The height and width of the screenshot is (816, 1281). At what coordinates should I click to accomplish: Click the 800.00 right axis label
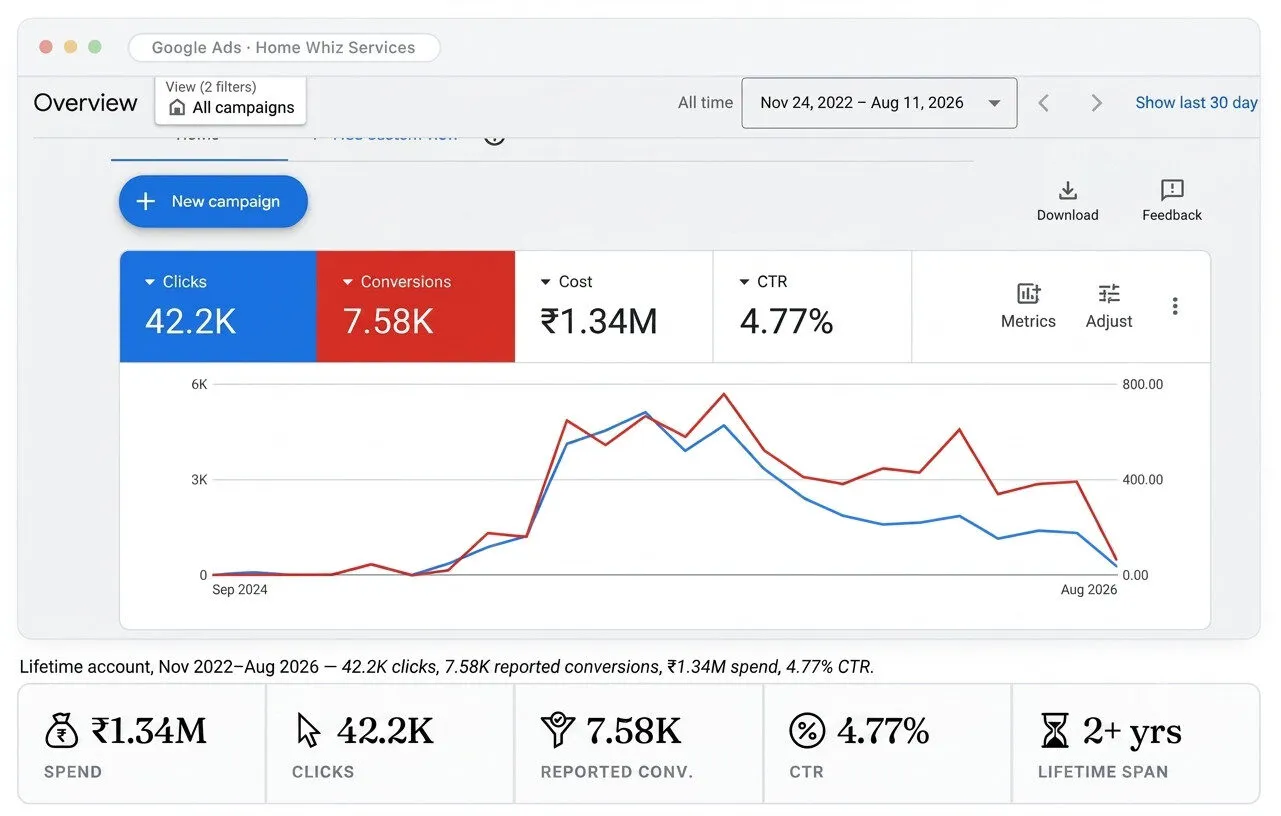[1143, 384]
